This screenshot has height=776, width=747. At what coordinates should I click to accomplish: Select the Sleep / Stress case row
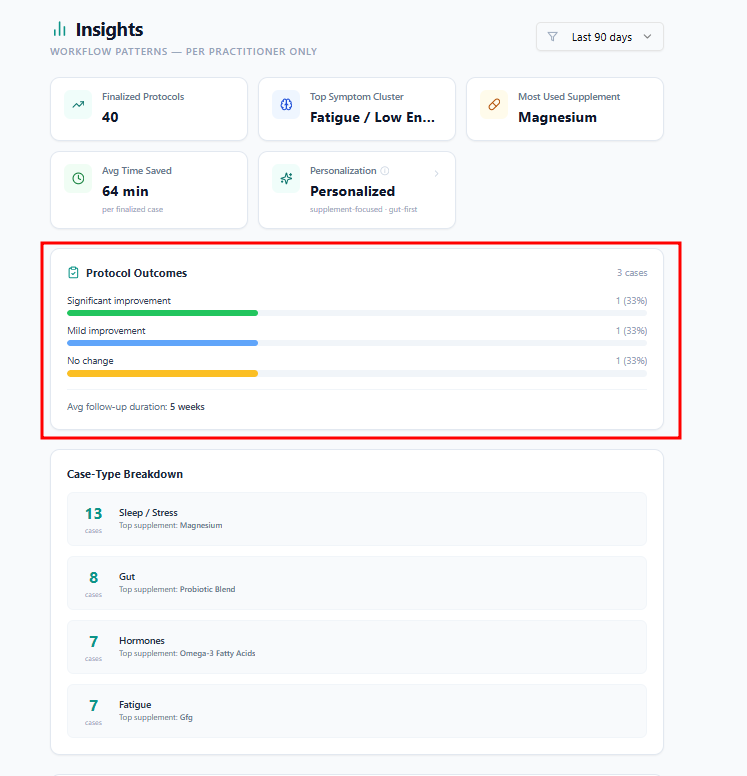point(356,518)
